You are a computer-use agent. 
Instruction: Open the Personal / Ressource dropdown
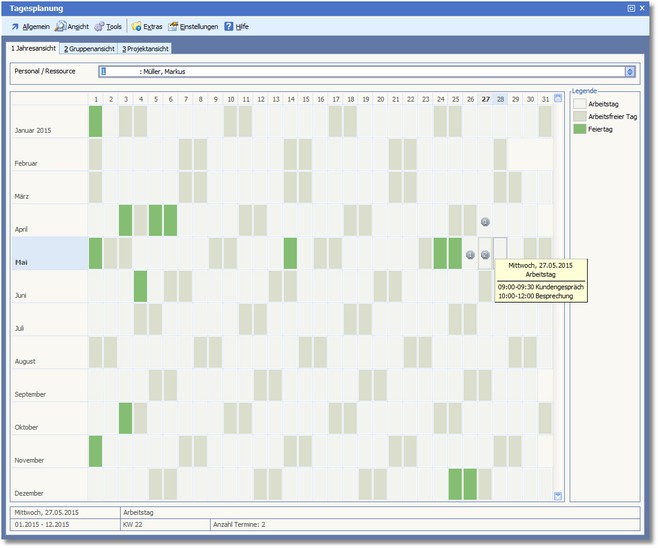630,72
